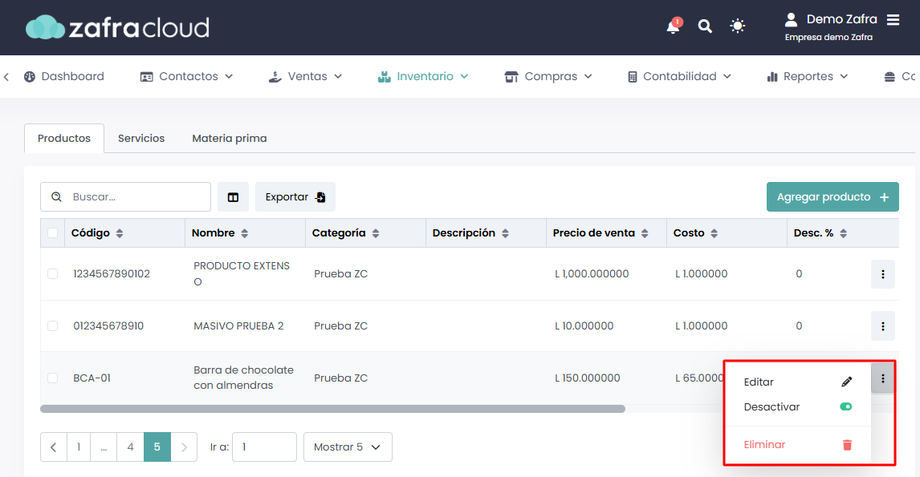Select current page 5
The height and width of the screenshot is (477, 920).
[x=157, y=447]
